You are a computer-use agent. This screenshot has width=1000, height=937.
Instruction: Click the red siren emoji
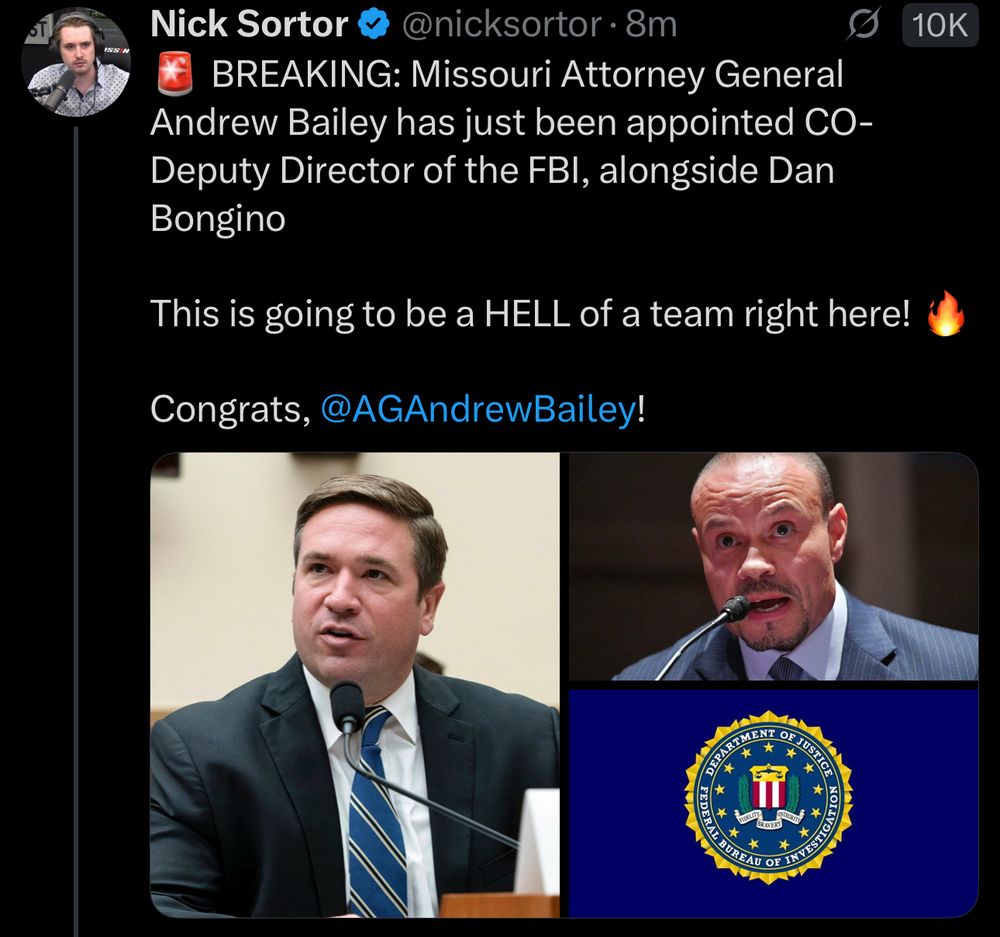tap(175, 73)
